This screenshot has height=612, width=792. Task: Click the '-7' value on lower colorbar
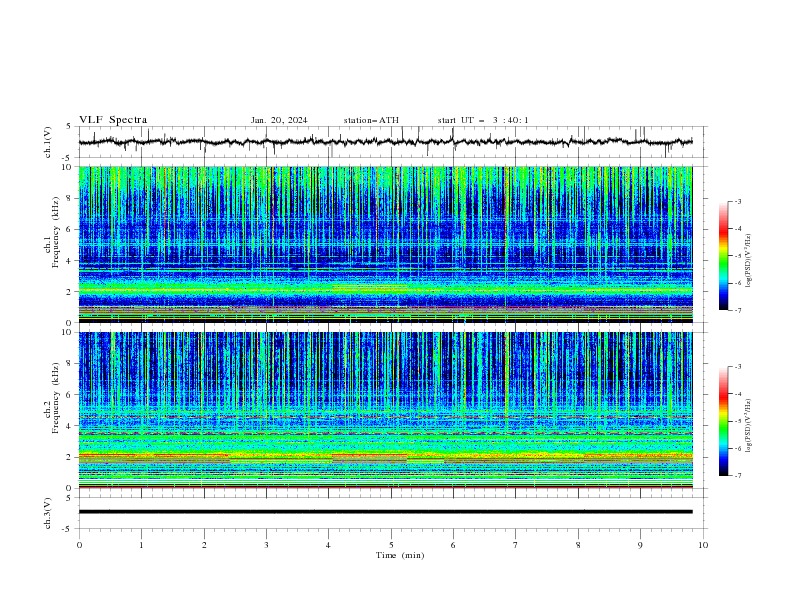(x=737, y=476)
